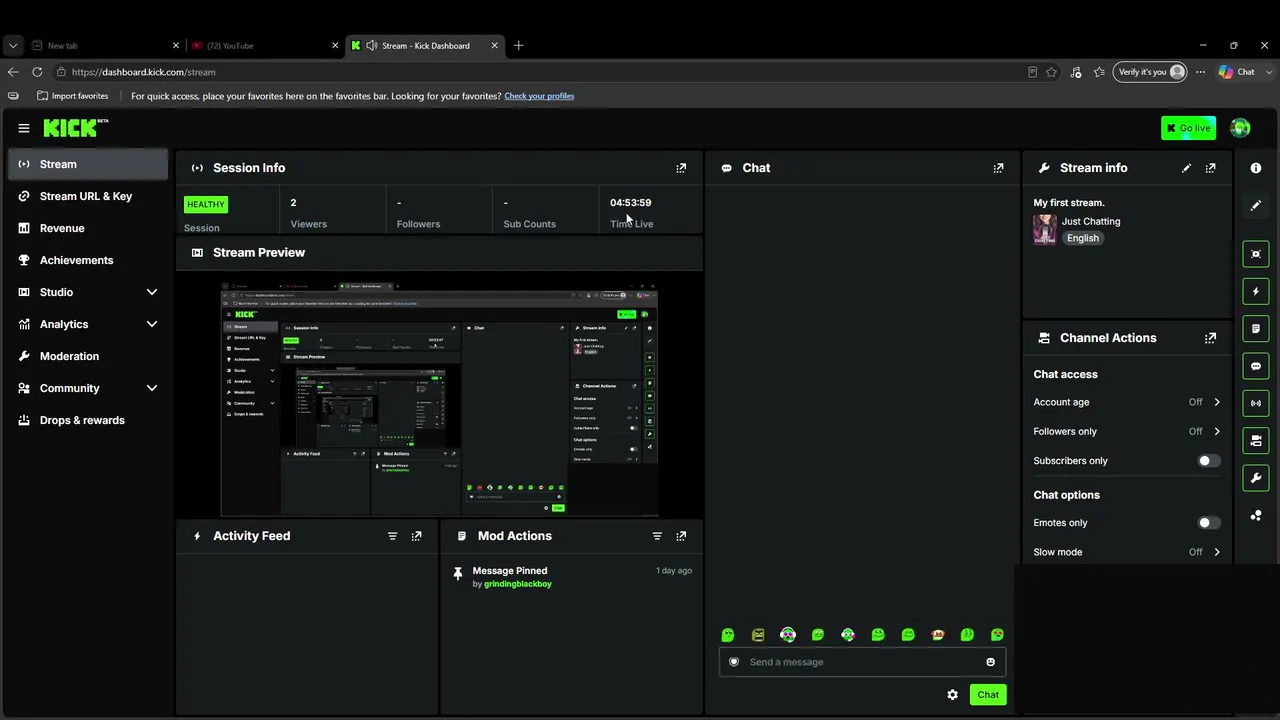The height and width of the screenshot is (720, 1280).
Task: Toggle Stream Preview widget in right rail
Action: click(1256, 254)
